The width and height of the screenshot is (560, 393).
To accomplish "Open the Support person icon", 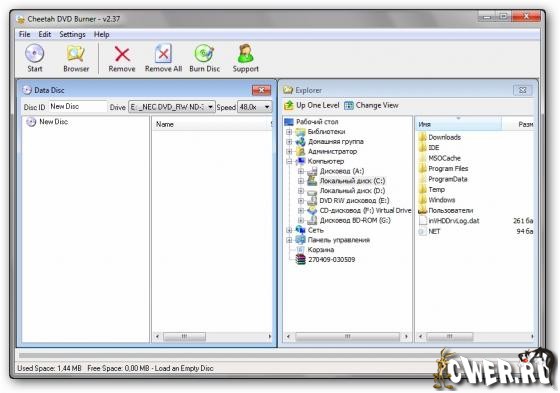I will click(x=246, y=53).
